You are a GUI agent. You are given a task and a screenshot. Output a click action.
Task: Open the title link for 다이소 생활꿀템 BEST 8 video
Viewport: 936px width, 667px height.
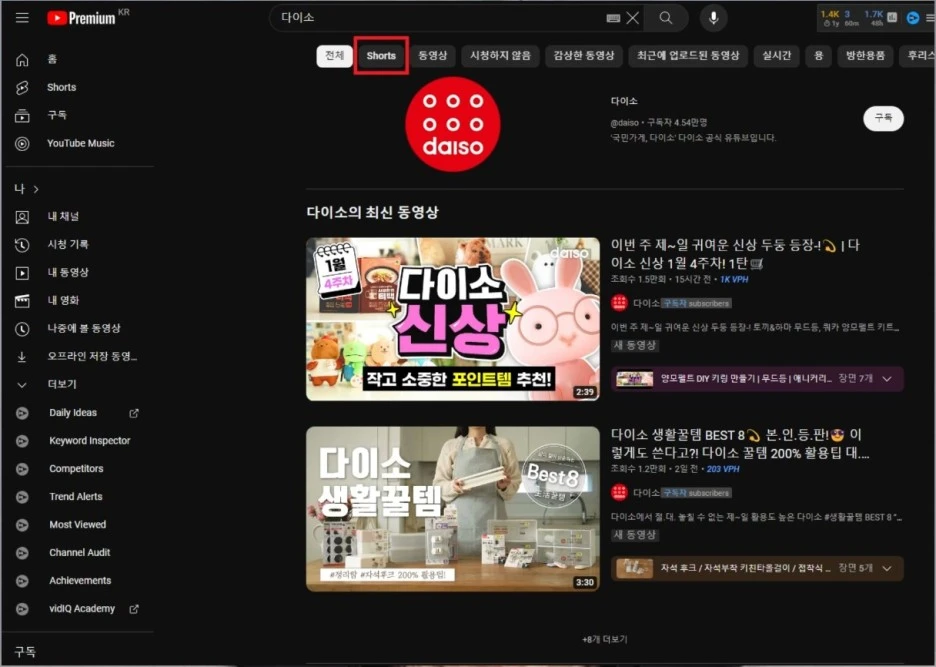(x=740, y=444)
